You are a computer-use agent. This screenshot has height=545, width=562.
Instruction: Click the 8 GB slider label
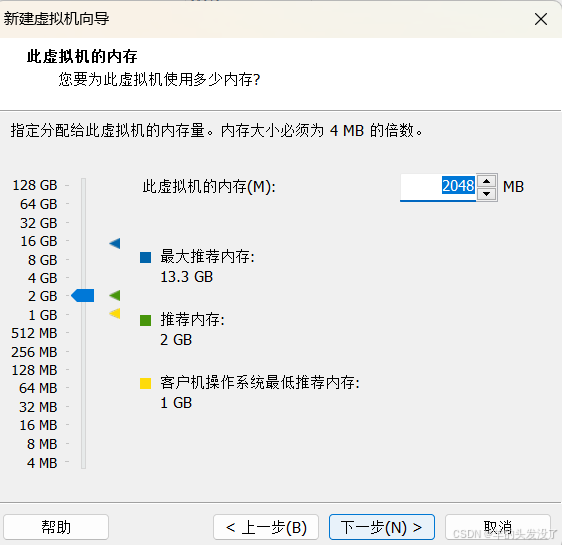pyautogui.click(x=43, y=260)
